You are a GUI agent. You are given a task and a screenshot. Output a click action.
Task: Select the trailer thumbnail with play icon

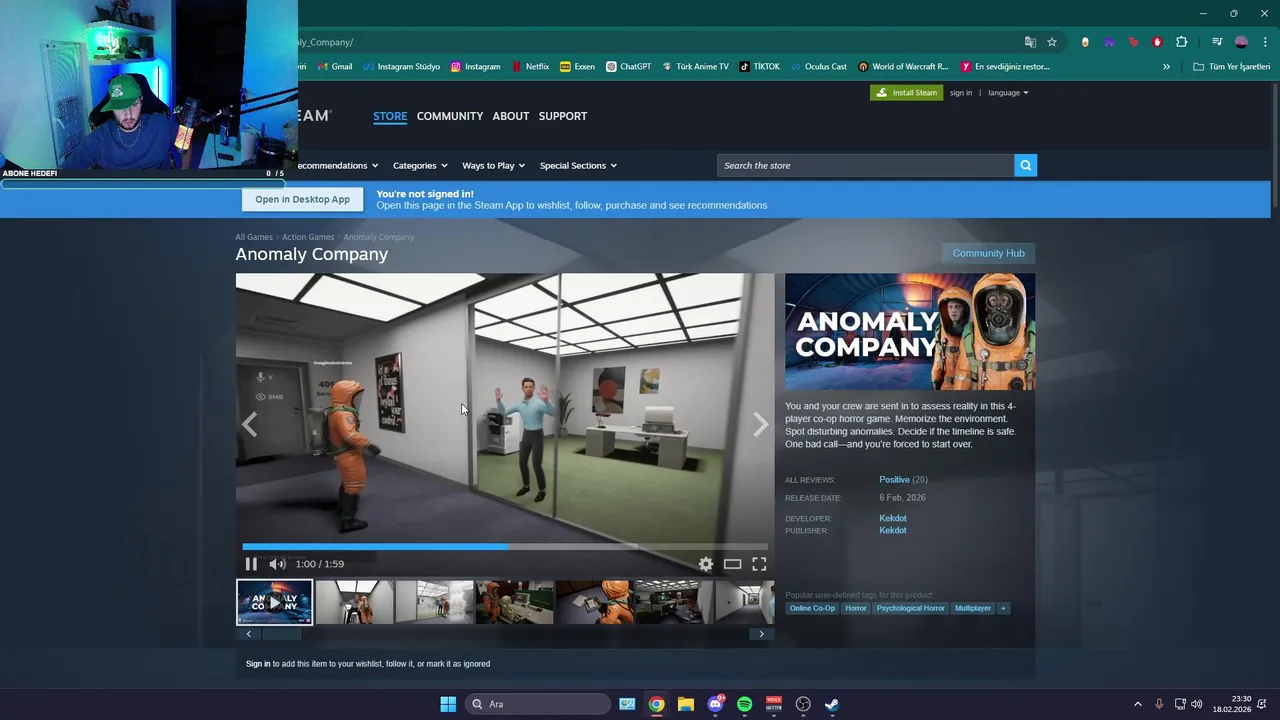coord(274,603)
